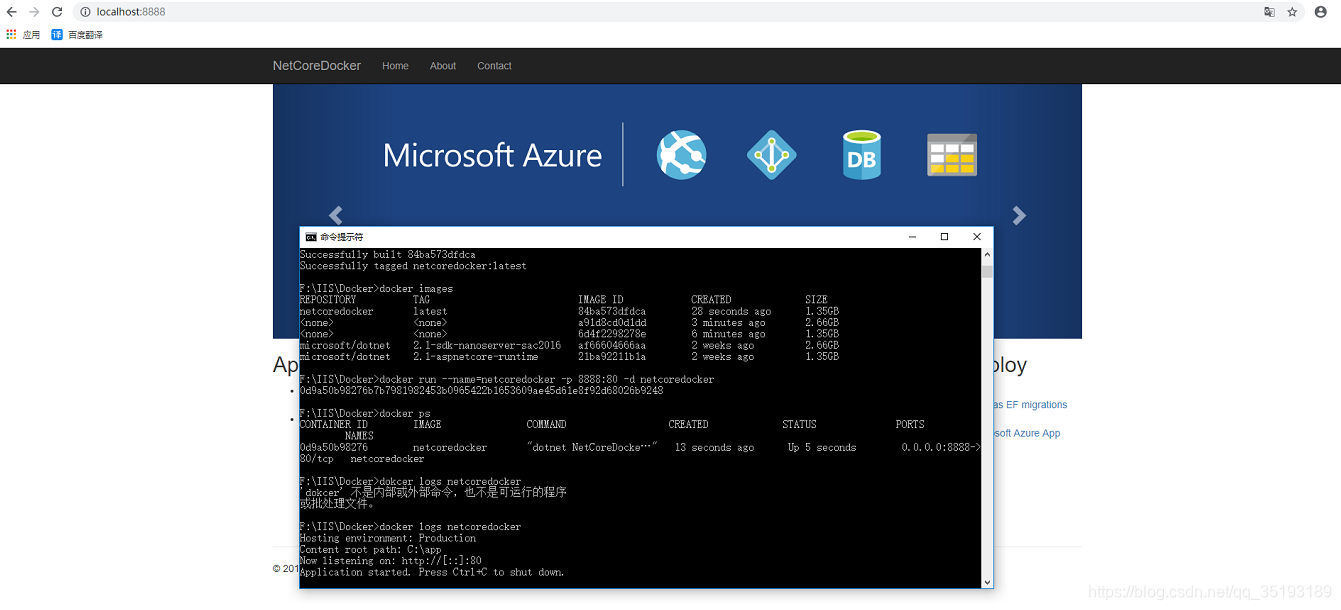Click the 'docker logs netcoredocker' command
The width and height of the screenshot is (1341, 610).
410,527
